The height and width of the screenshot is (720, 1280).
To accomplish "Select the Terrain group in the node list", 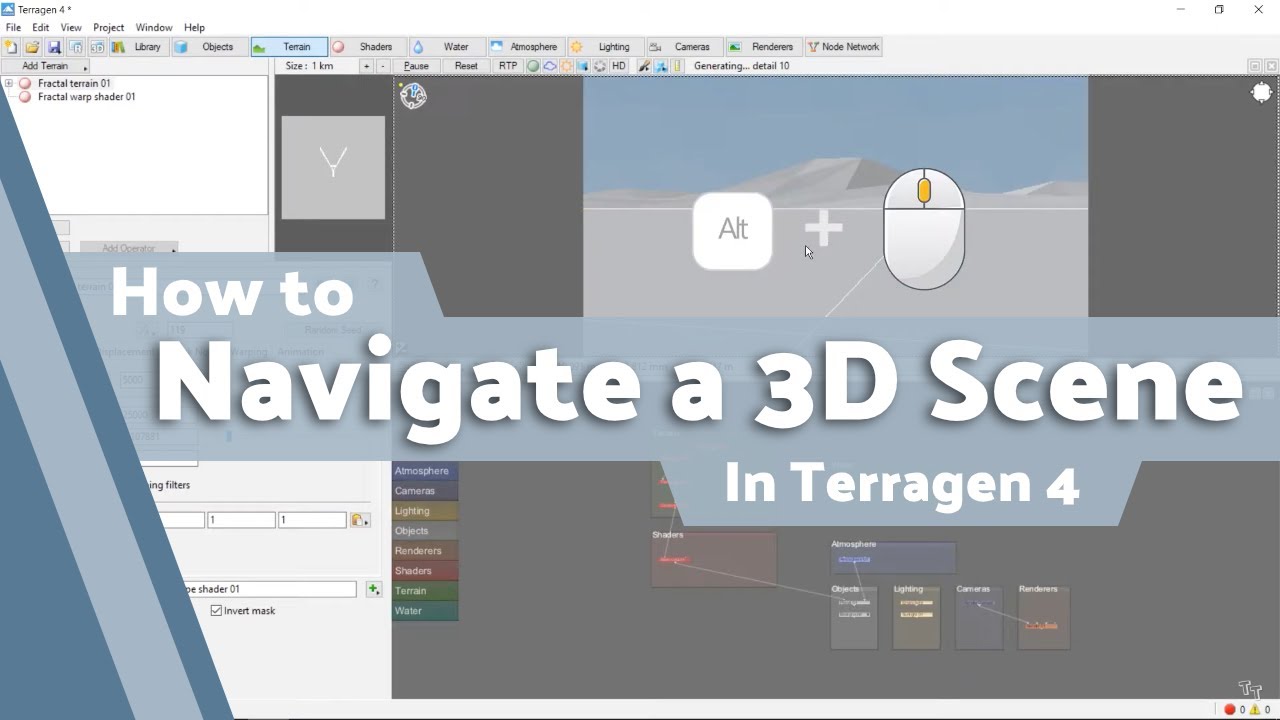I will (425, 591).
